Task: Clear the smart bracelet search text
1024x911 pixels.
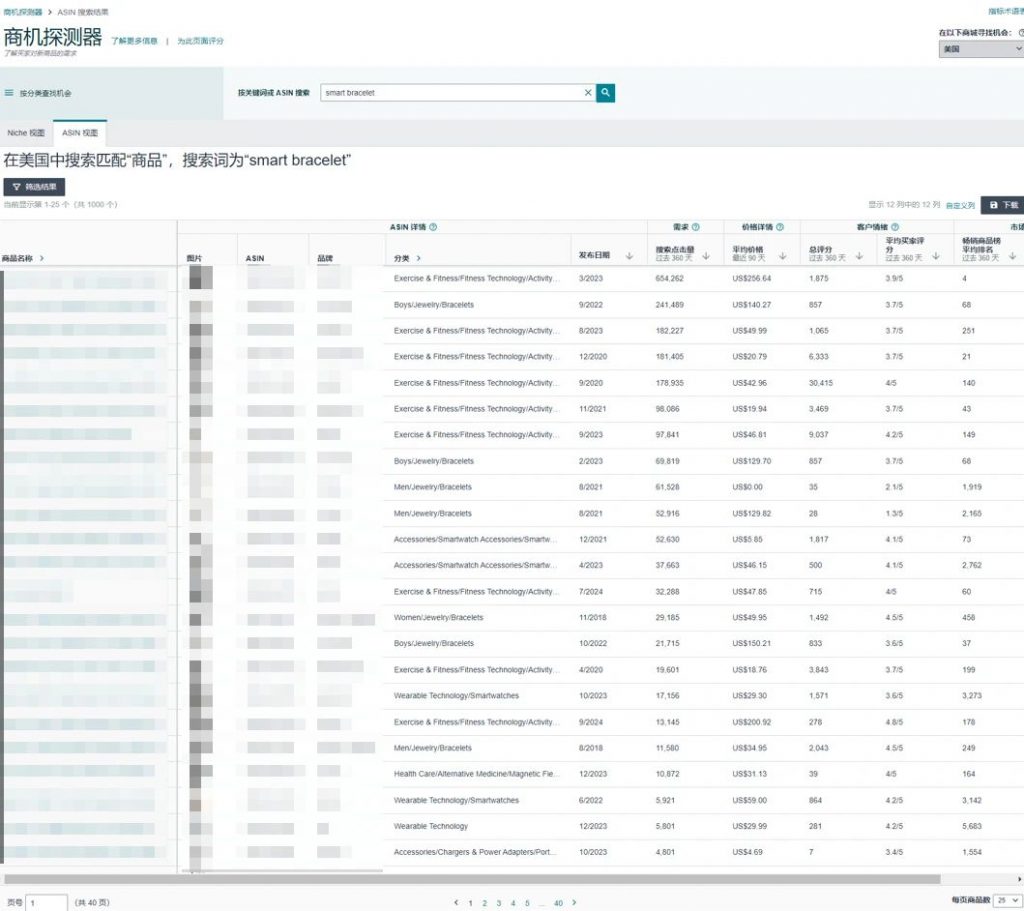Action: click(588, 93)
